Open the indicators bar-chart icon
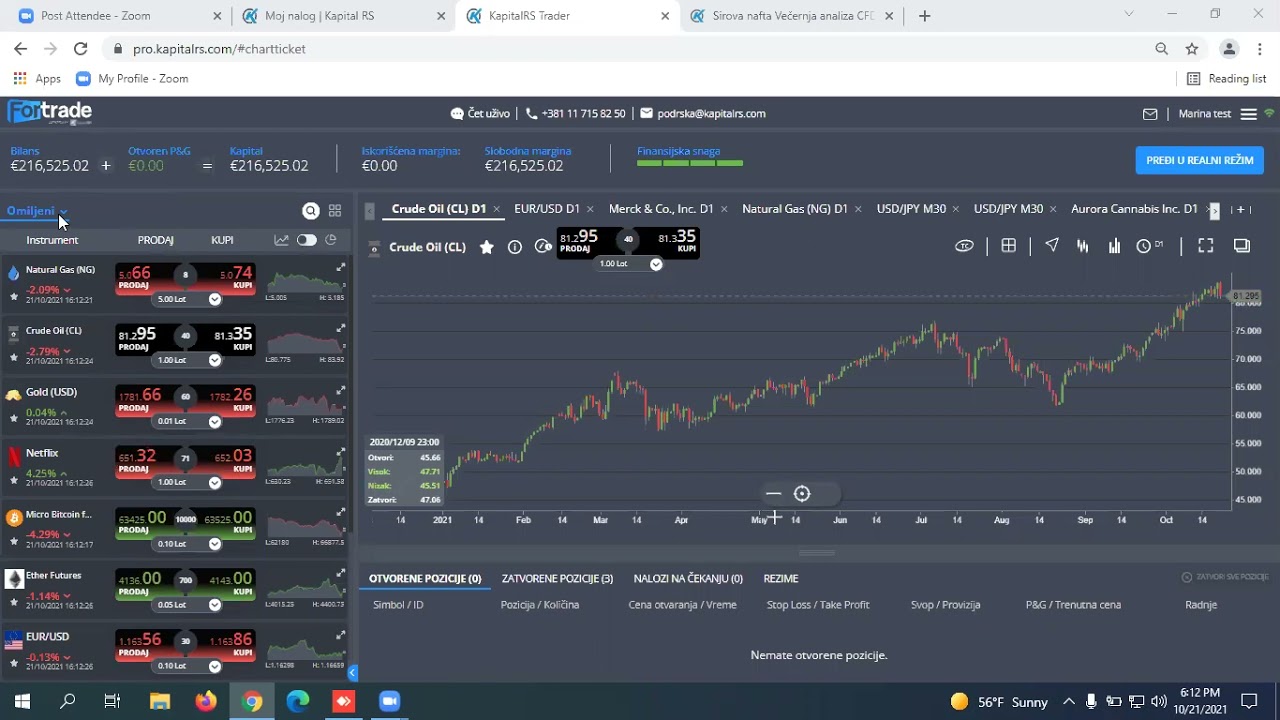 pyautogui.click(x=1114, y=246)
